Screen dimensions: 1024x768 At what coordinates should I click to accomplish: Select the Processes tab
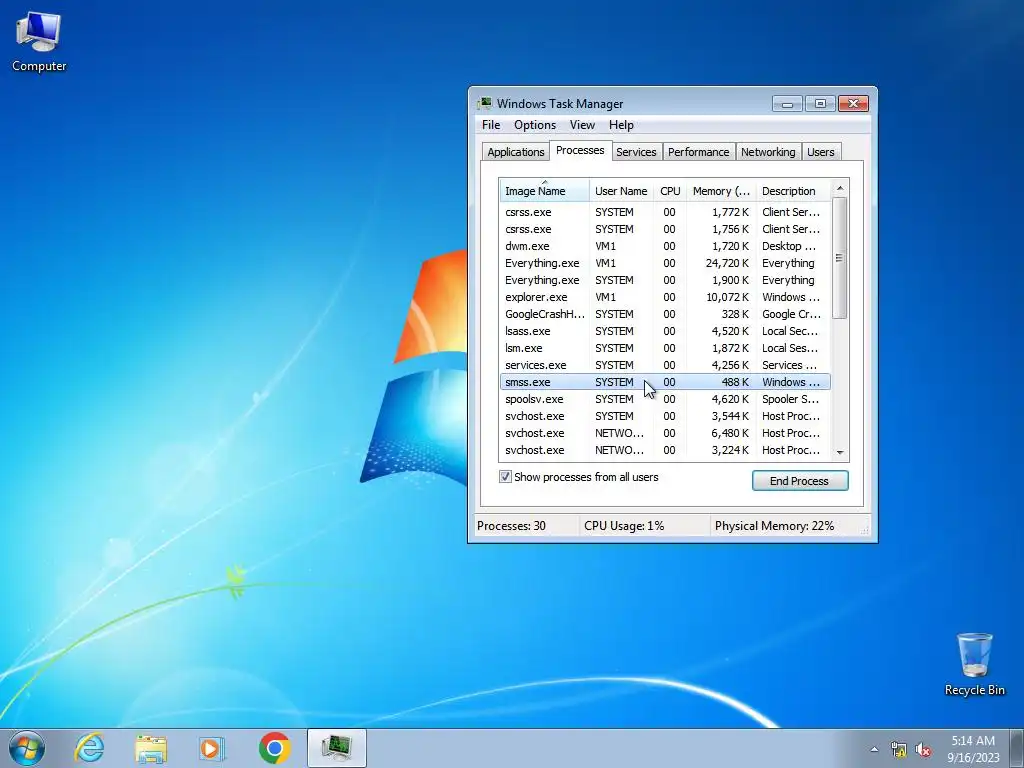coord(580,150)
